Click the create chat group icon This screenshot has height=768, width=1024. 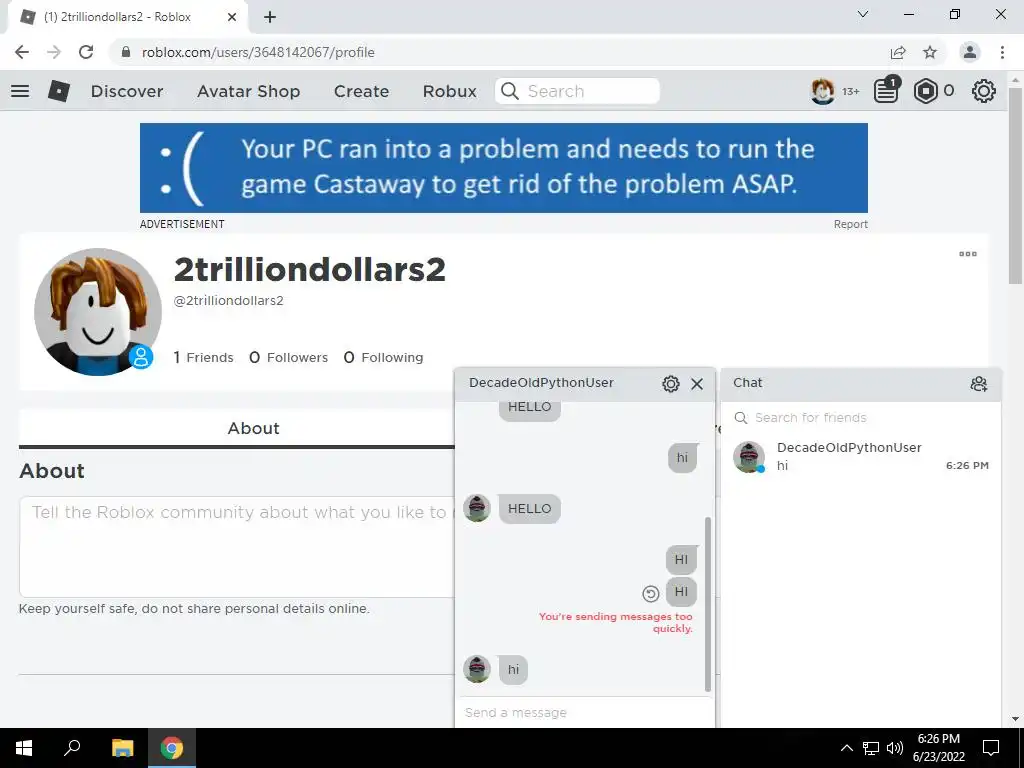pyautogui.click(x=978, y=383)
